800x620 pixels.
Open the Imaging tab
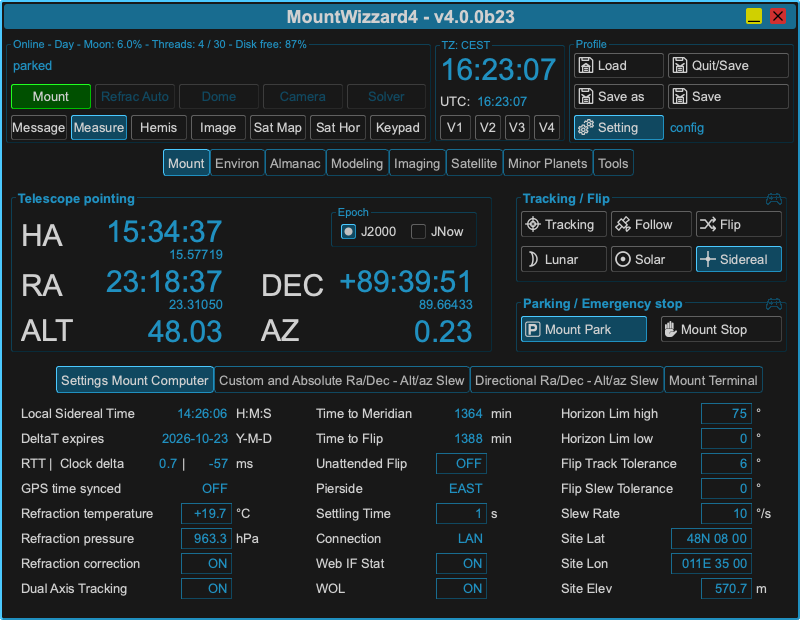point(417,163)
